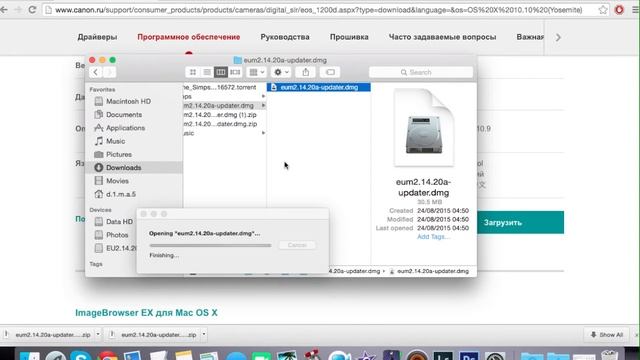Open Lightroom from the Dock
The height and width of the screenshot is (360, 640).
tap(443, 356)
